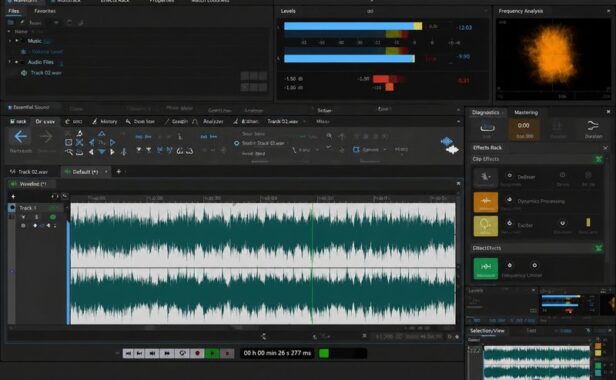The image size is (616, 380).
Task: Click the blue meter icon under Diagnostics
Action: [487, 127]
